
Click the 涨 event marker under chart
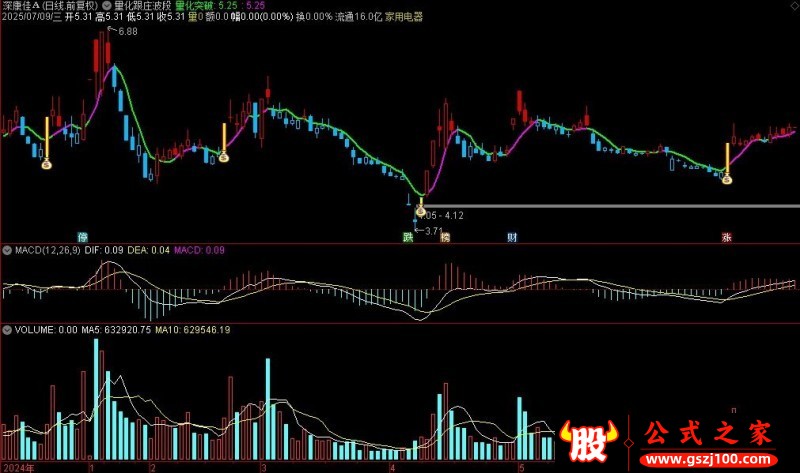click(x=726, y=237)
